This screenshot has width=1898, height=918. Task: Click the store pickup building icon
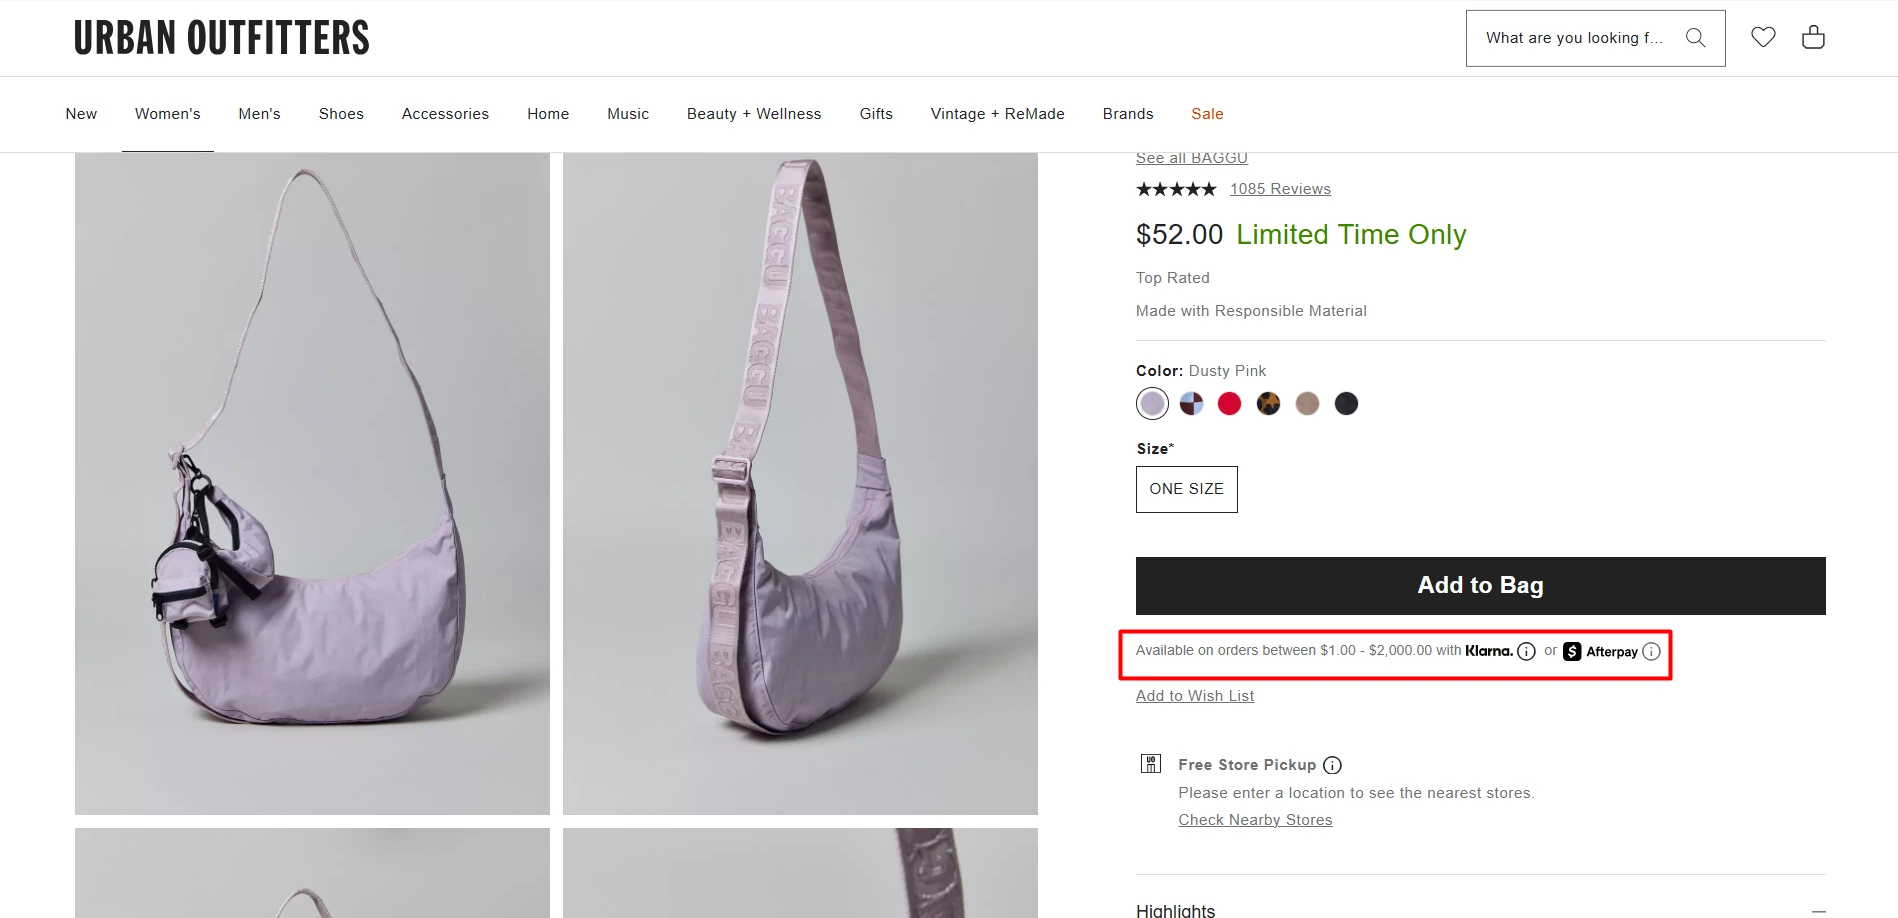pyautogui.click(x=1151, y=764)
